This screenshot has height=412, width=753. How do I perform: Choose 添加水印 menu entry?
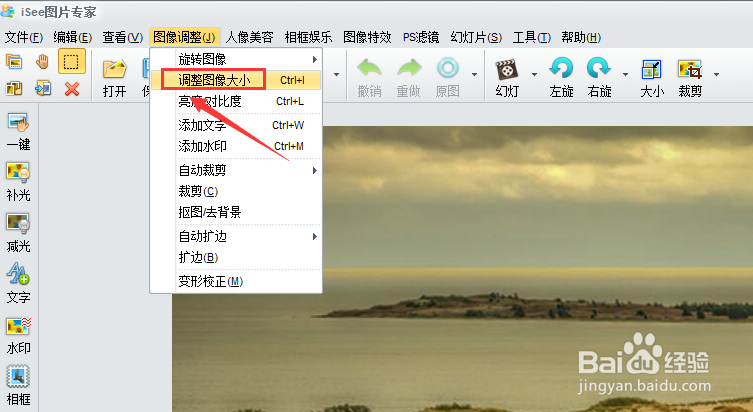[236, 146]
